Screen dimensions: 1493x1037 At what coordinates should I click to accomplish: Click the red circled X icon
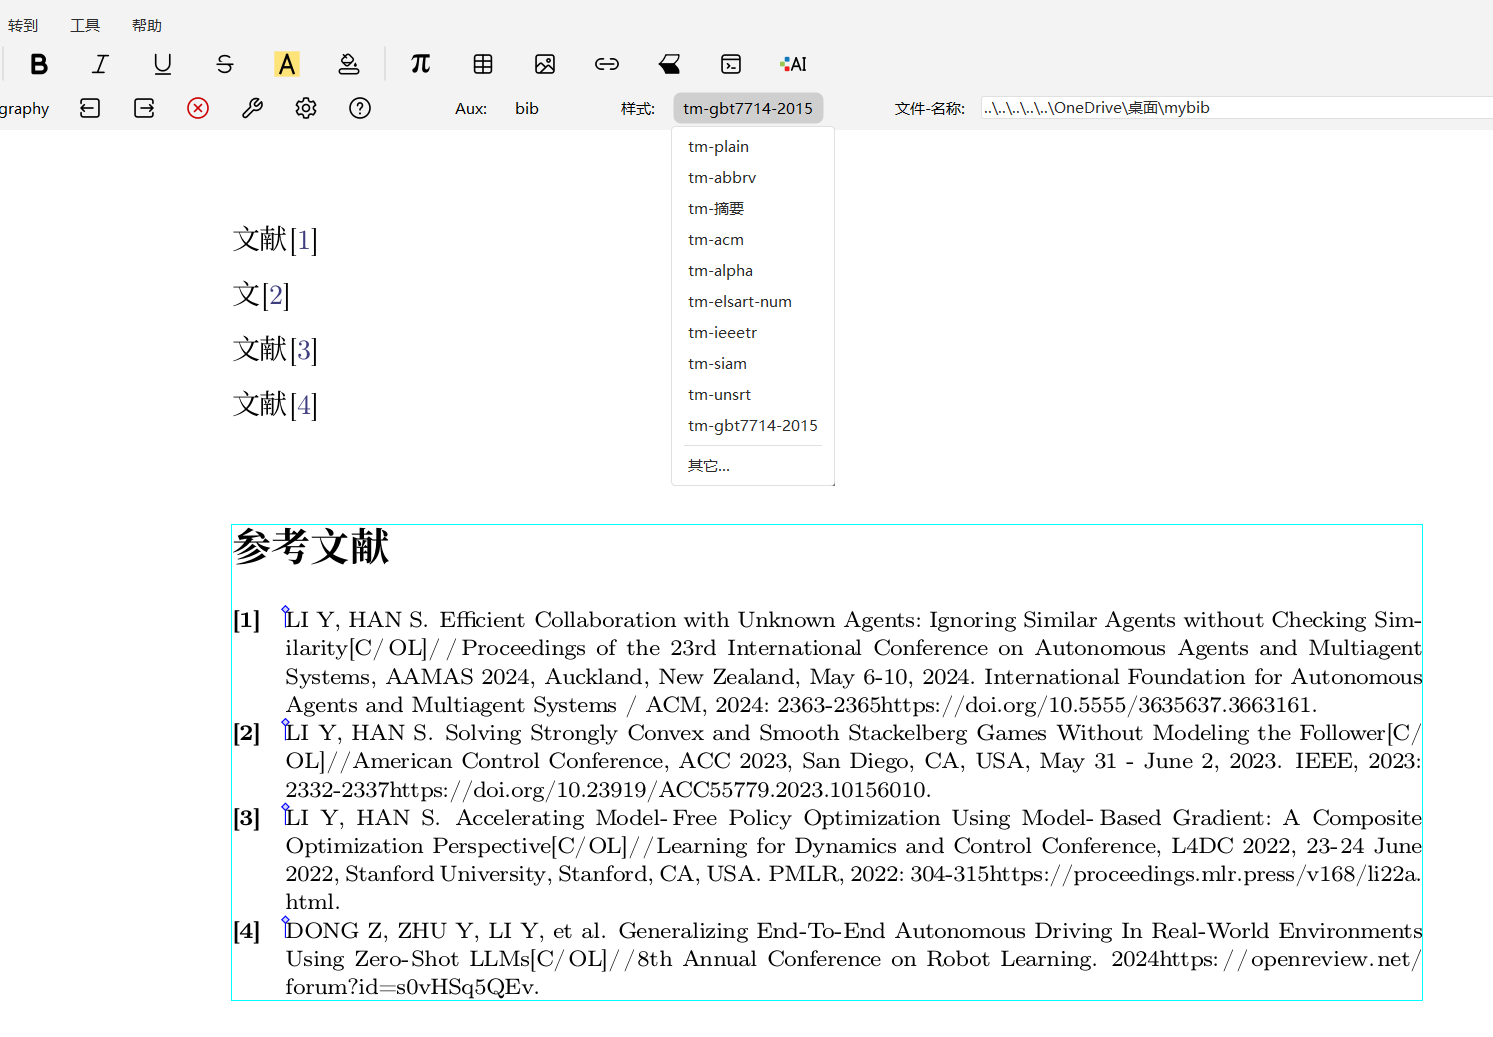coord(198,108)
